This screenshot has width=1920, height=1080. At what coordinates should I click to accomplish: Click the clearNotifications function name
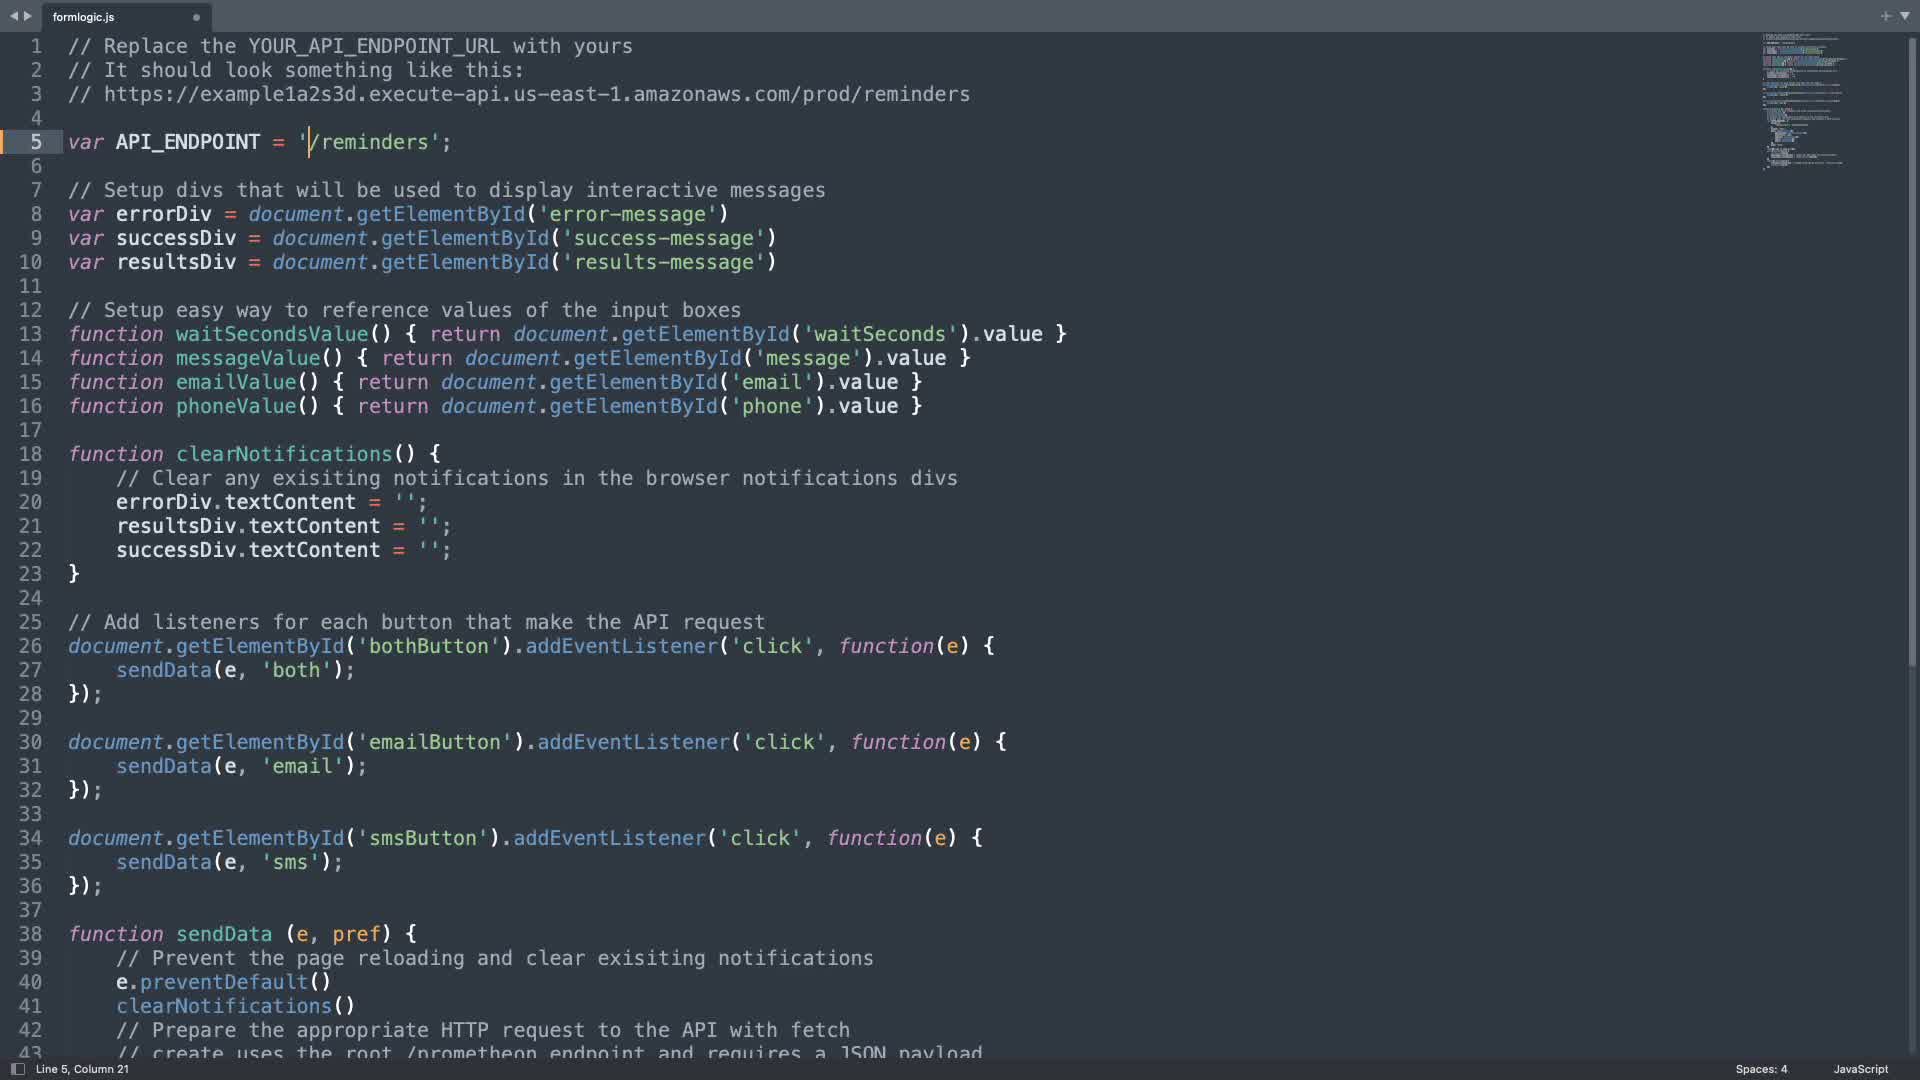(284, 454)
